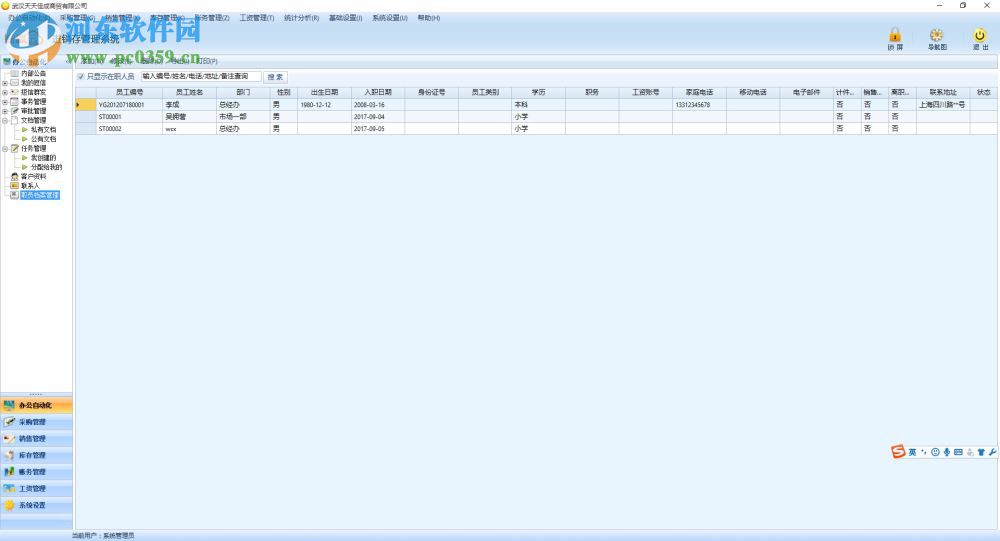This screenshot has height=541, width=1000.
Task: Open the 工资管理 sidebar panel
Action: [x=36, y=488]
